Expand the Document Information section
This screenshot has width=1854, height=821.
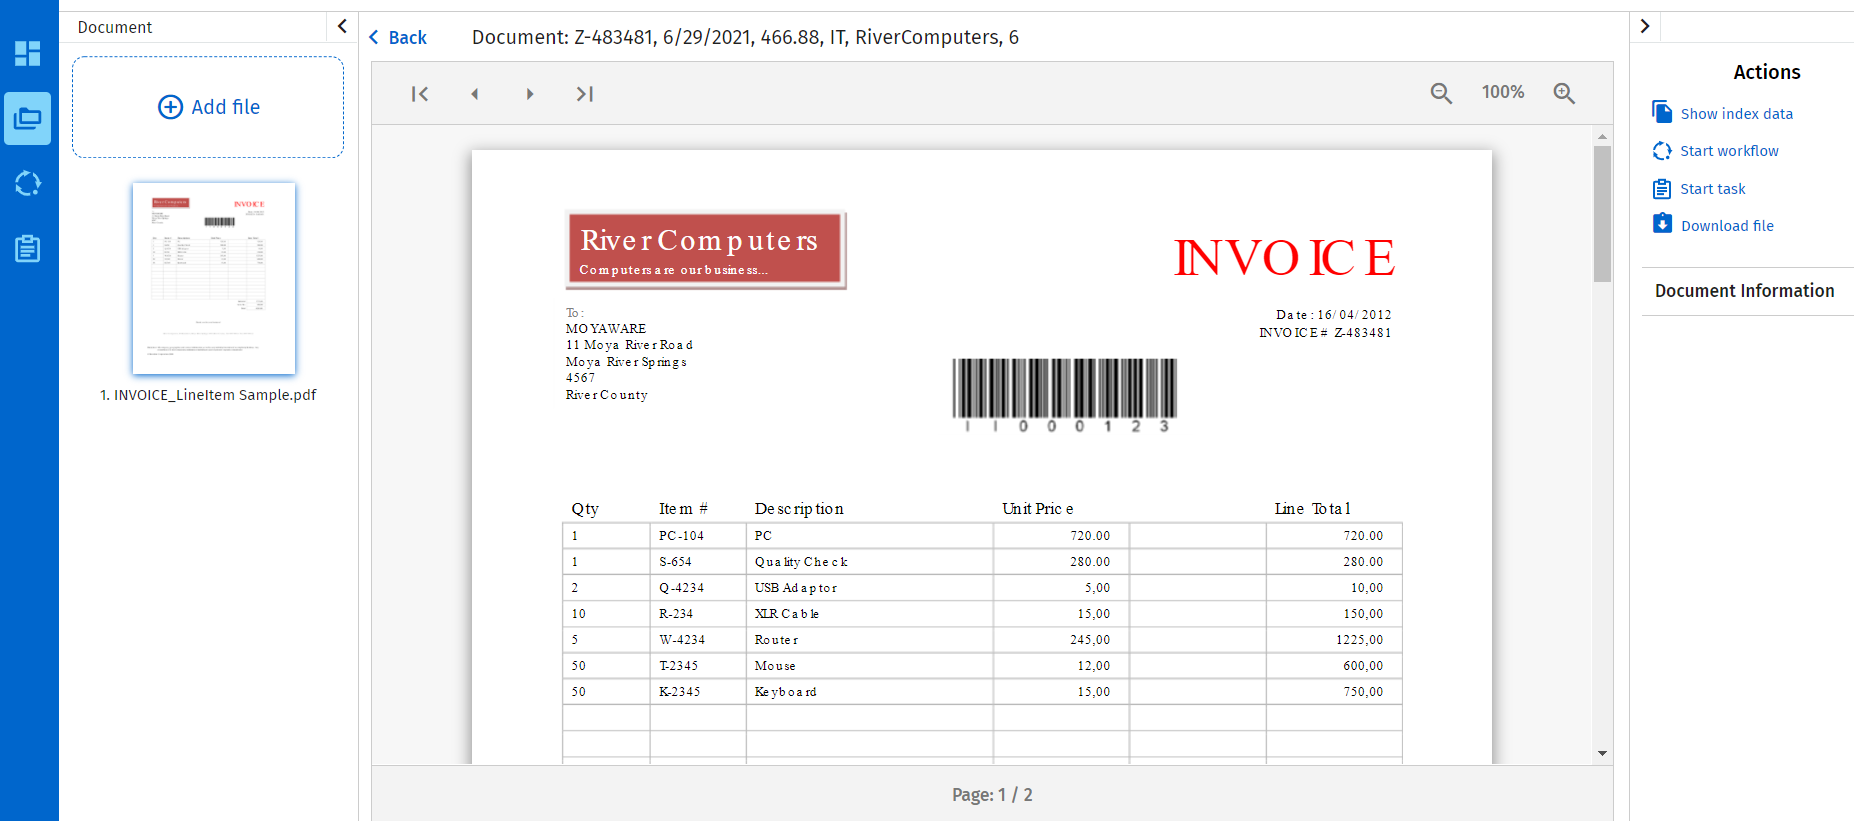point(1744,291)
